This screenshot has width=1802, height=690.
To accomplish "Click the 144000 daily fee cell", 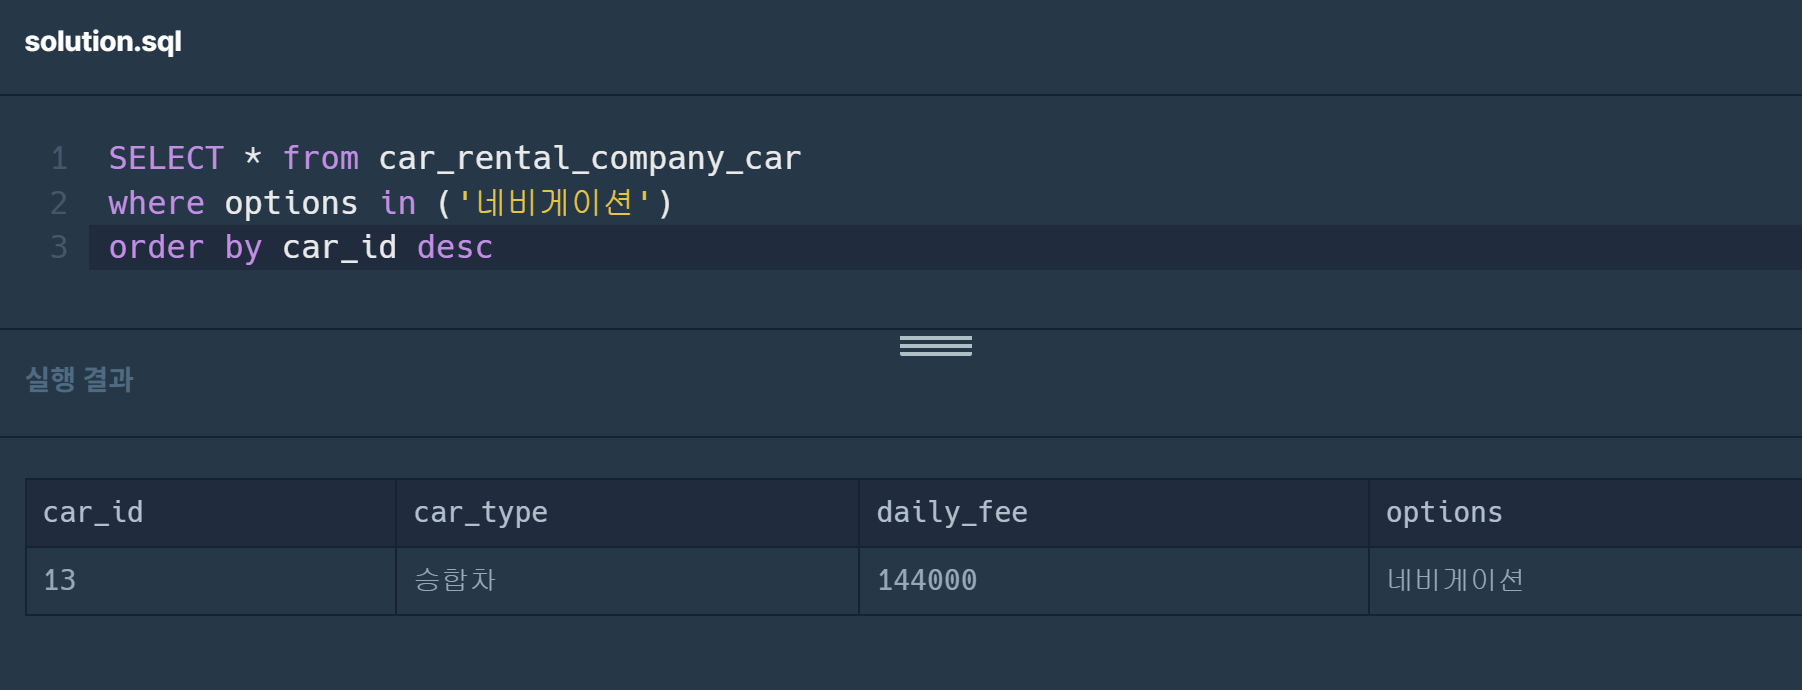I will pyautogui.click(x=926, y=581).
